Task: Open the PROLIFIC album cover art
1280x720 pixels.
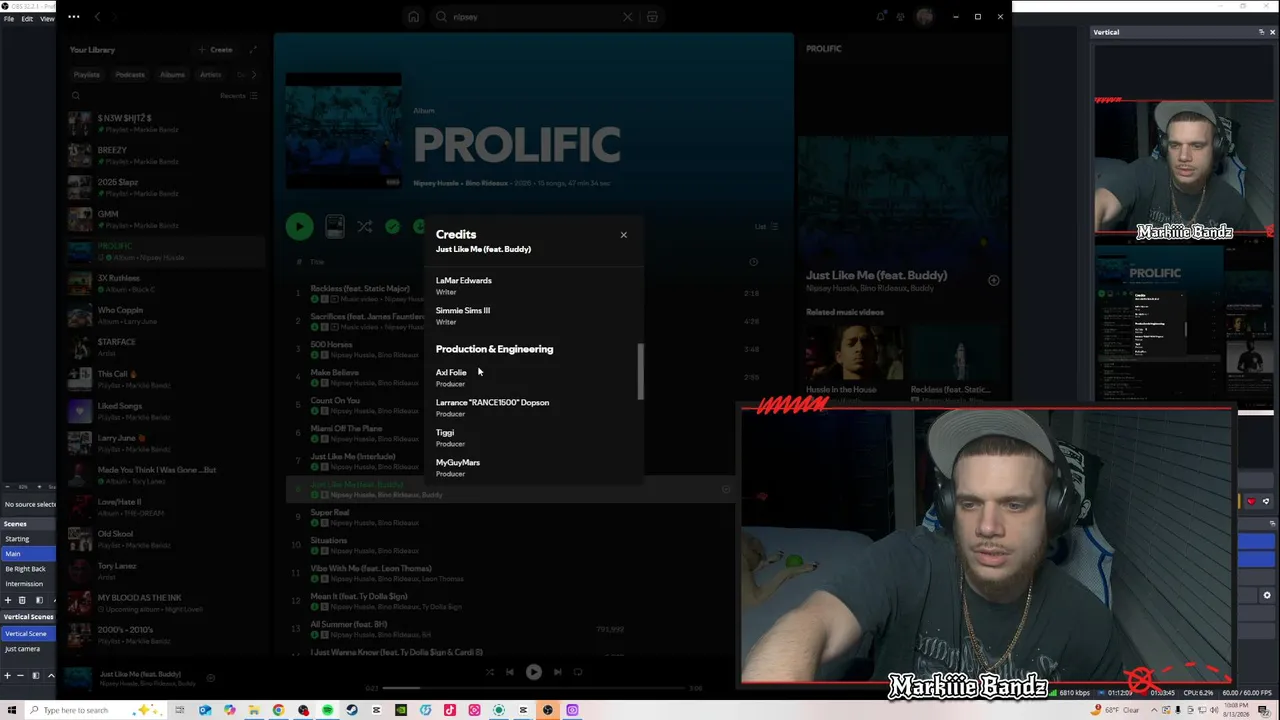Action: click(343, 131)
